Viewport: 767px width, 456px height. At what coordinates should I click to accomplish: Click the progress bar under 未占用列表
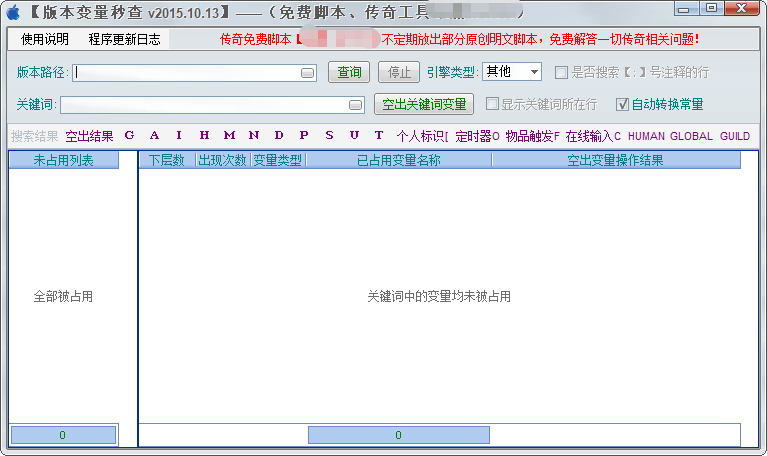(x=63, y=435)
